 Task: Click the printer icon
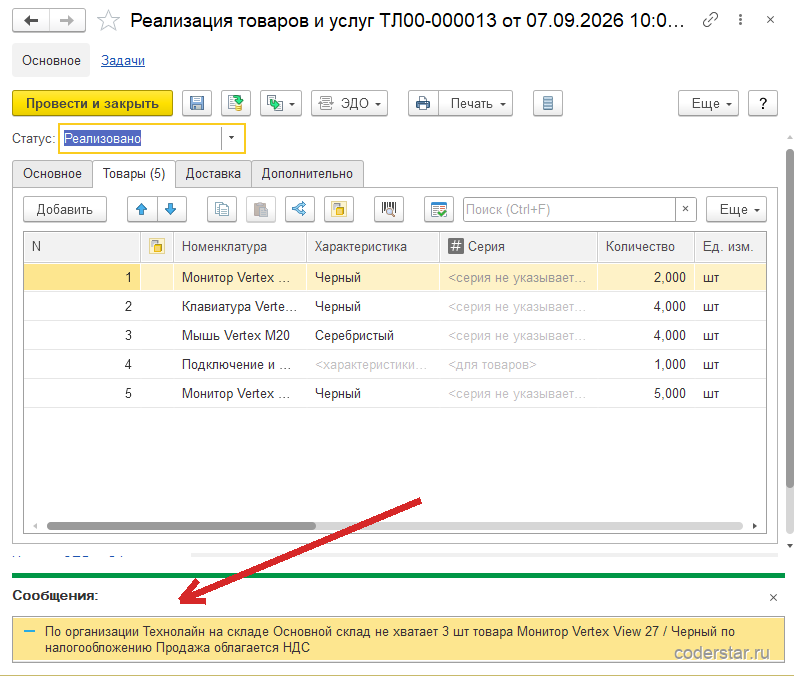click(423, 103)
